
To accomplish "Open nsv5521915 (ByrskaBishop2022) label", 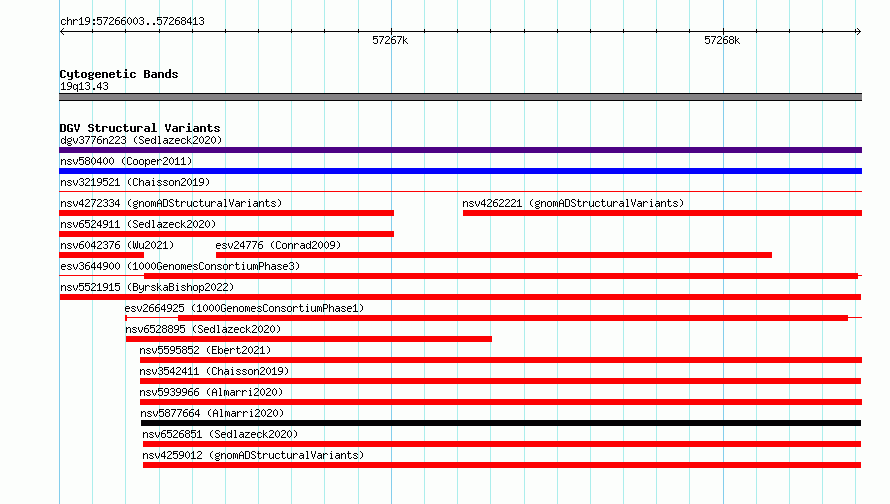I will (147, 287).
